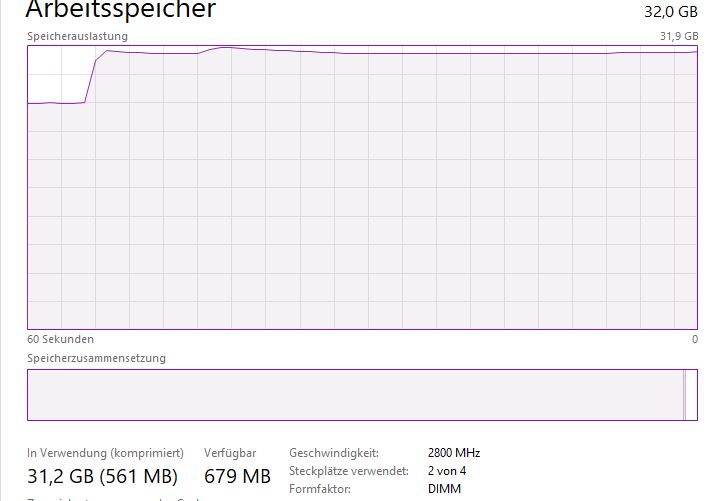The height and width of the screenshot is (501, 720).
Task: Click the In Verwendung (komprimiert) label
Action: point(105,453)
